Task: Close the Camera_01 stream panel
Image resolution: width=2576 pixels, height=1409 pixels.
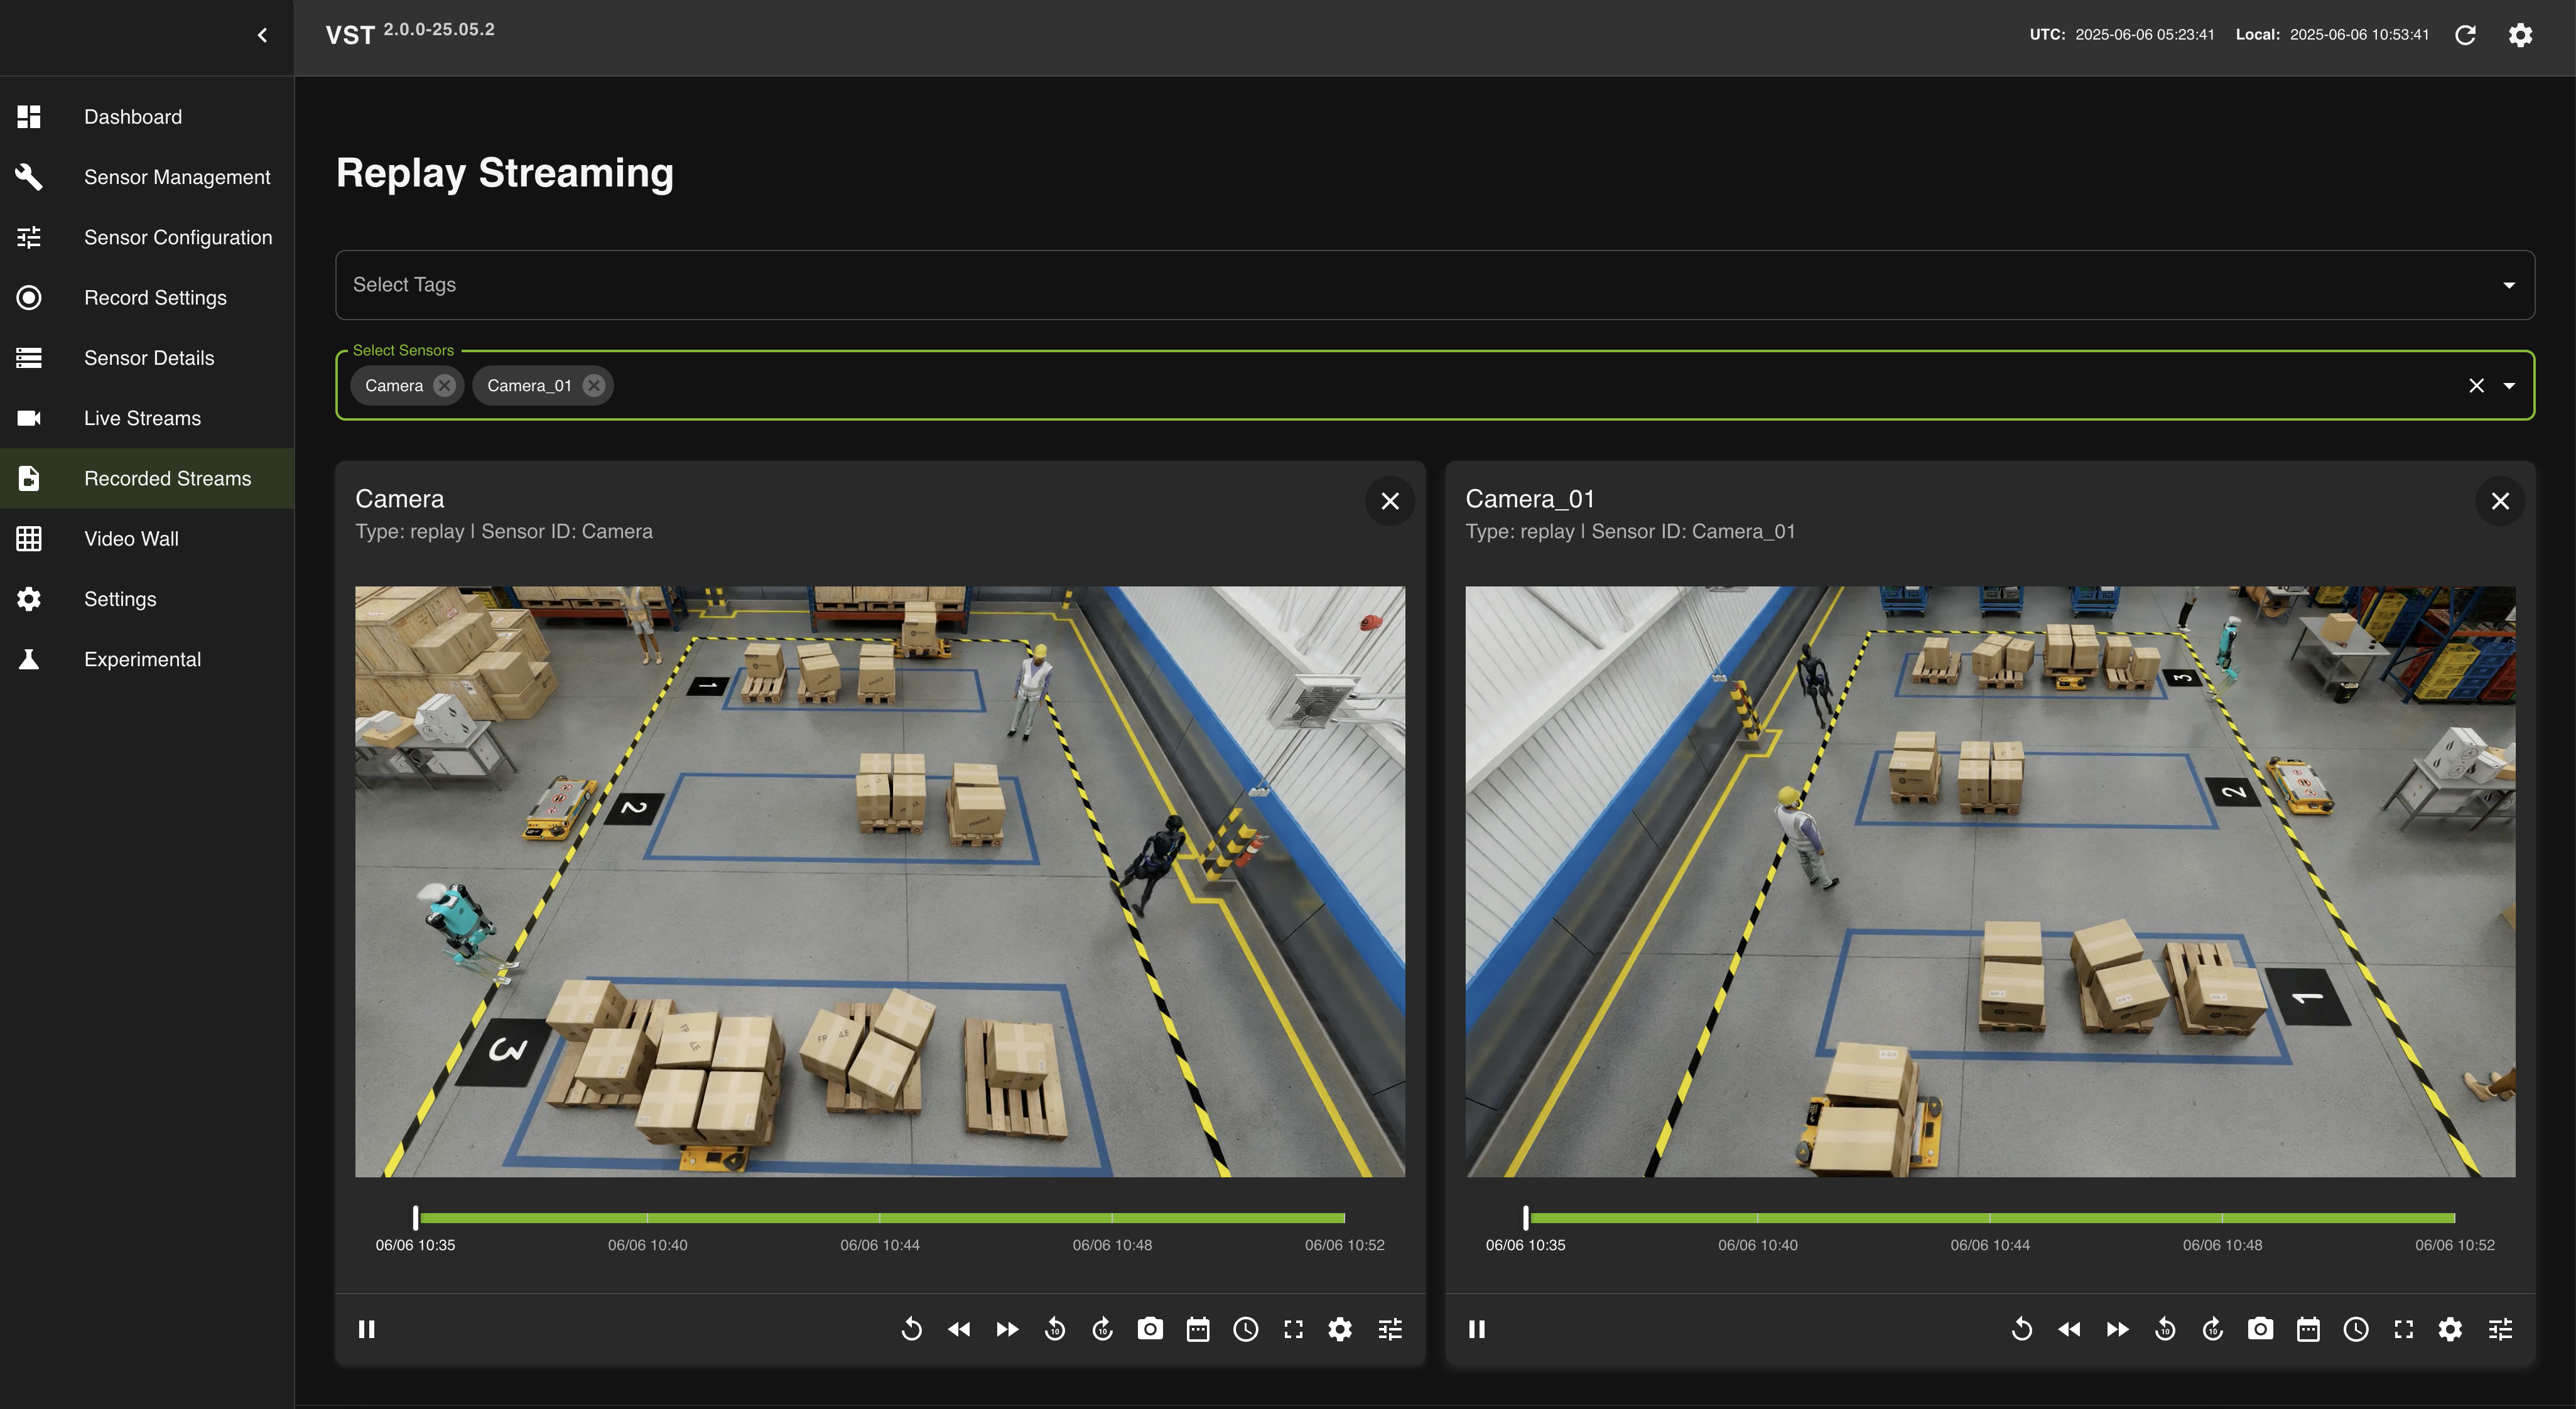Action: 2499,501
